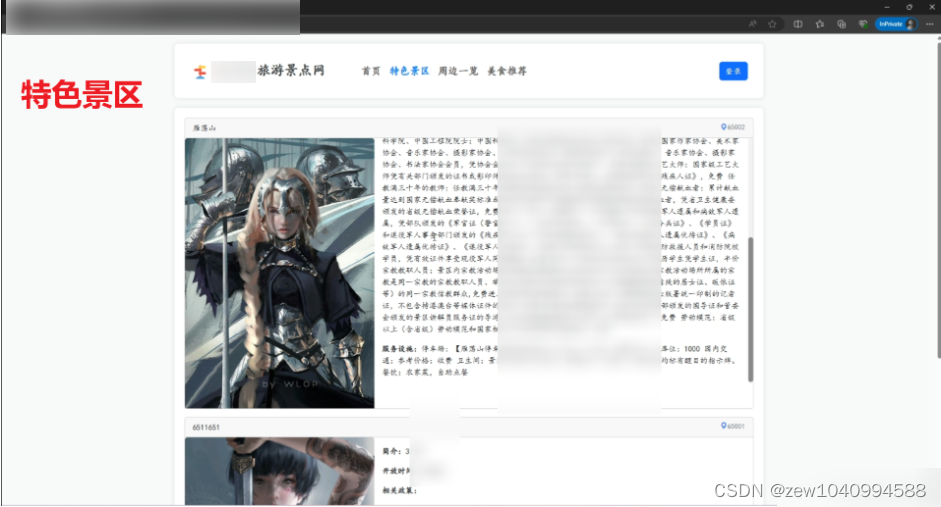Toggle the split screen browser icon
This screenshot has height=507, width=941.
(798, 24)
